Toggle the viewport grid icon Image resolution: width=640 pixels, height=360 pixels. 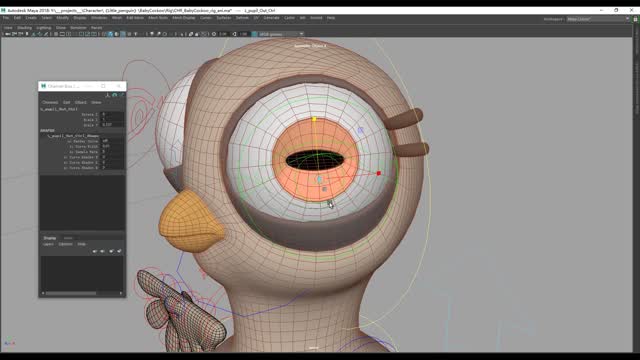coord(56,34)
